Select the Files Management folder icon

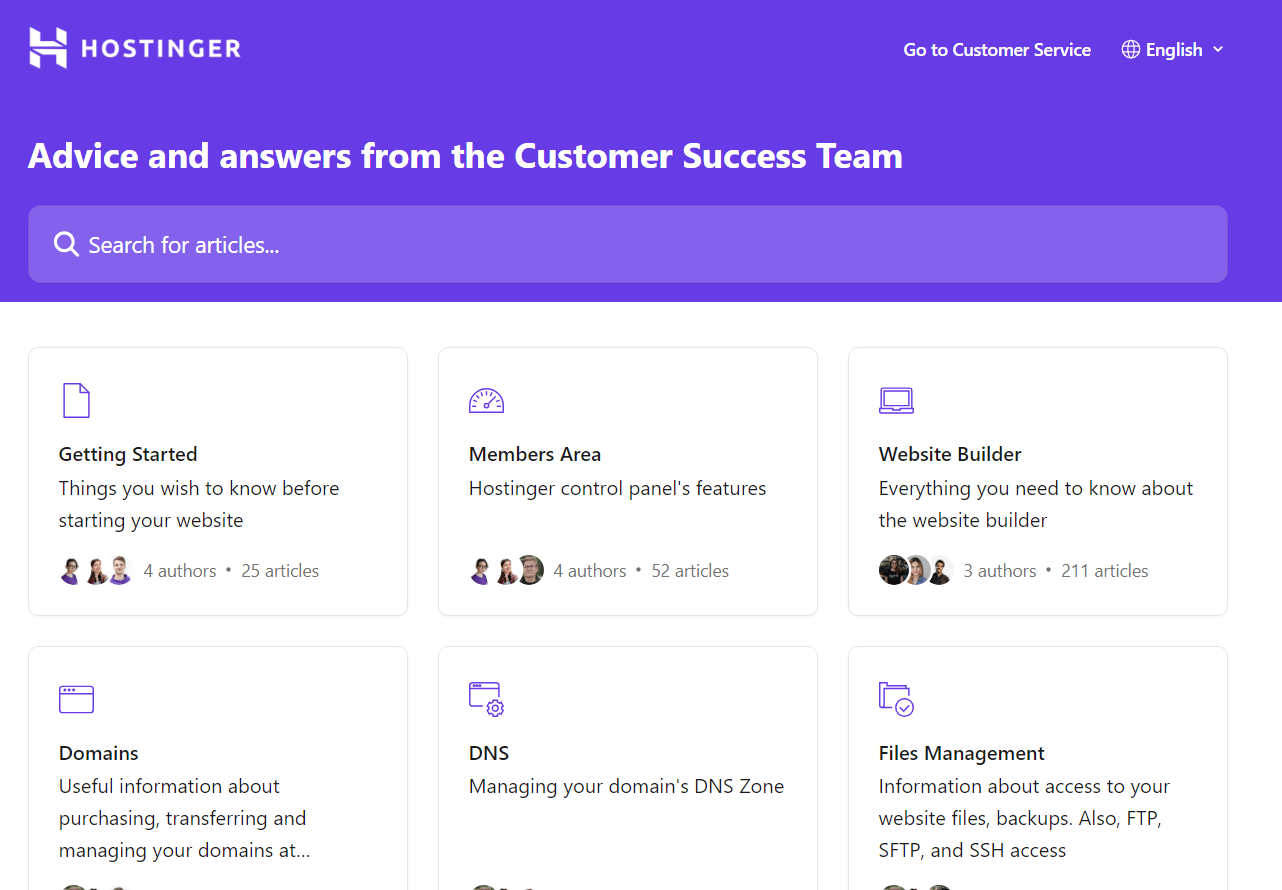(896, 698)
